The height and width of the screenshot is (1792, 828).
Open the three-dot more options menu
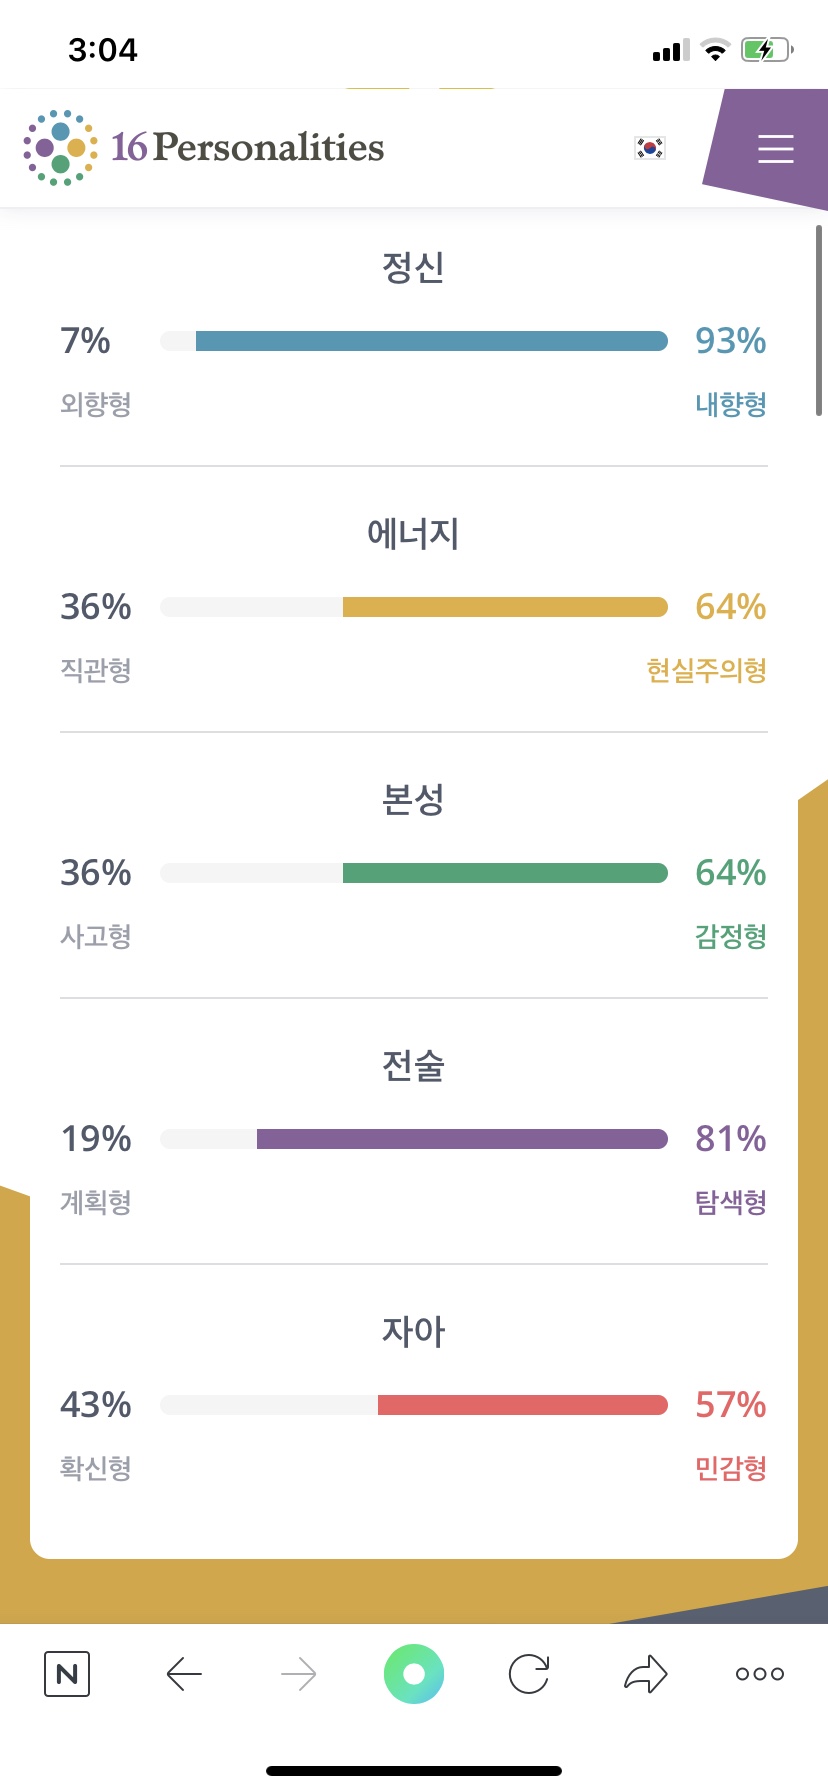pos(760,1674)
